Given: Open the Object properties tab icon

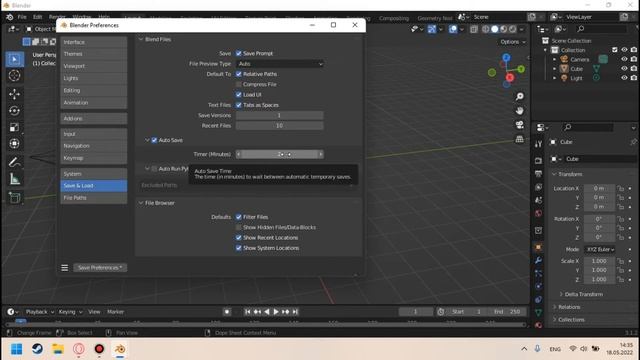Looking at the screenshot, I should tap(538, 247).
